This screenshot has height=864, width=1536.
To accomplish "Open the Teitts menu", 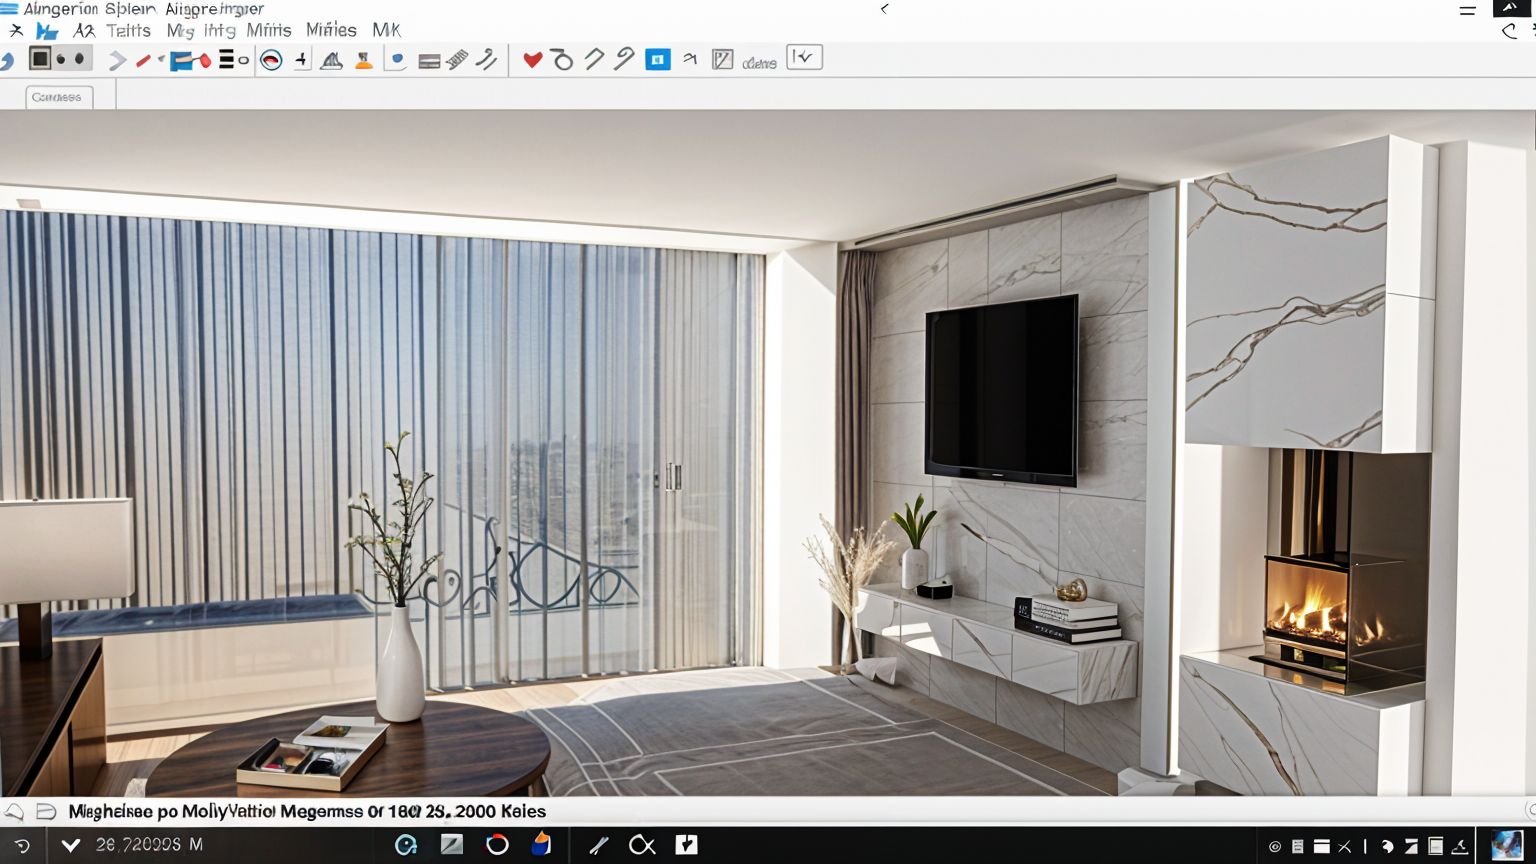I will click(x=128, y=31).
